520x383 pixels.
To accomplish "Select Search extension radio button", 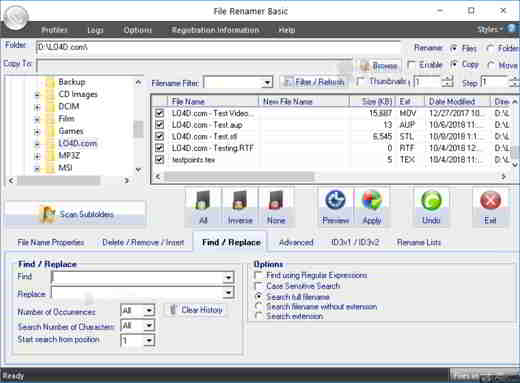I will 258,316.
